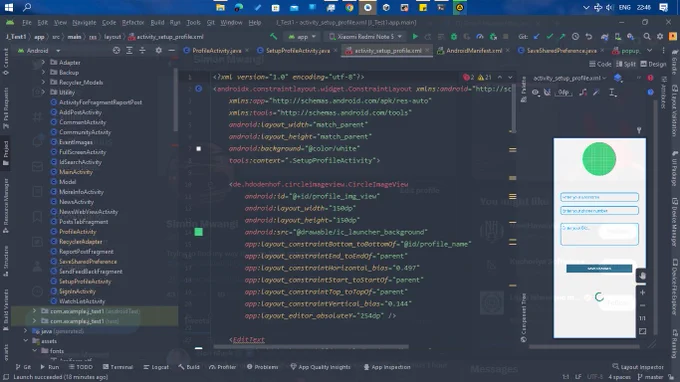Switch editor to Design view
680x382 pixels.
pos(654,64)
